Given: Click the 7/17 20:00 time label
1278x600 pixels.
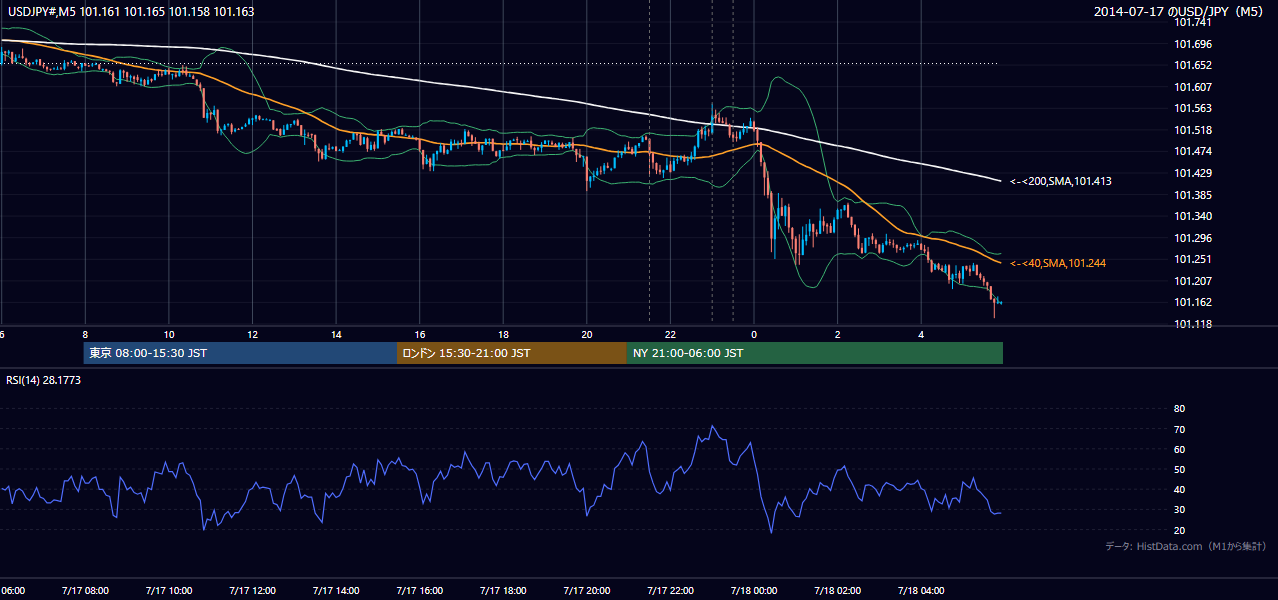Looking at the screenshot, I should pyautogui.click(x=587, y=590).
